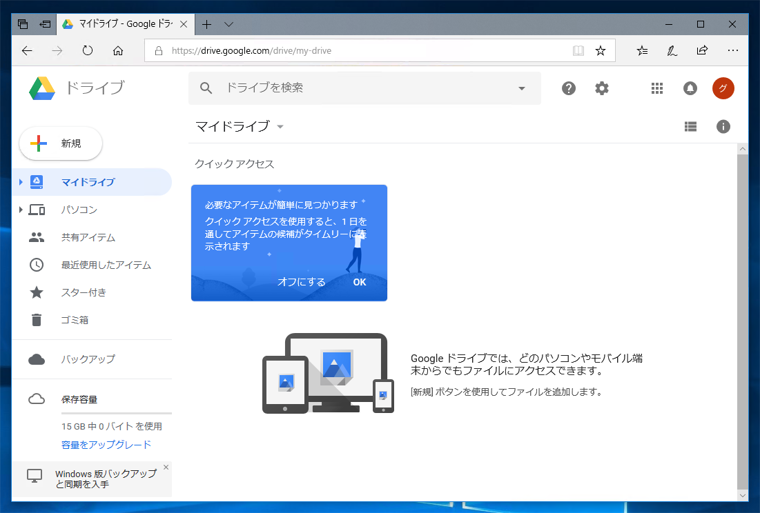Click the ドライブを検索 search field
The image size is (760, 513).
coord(364,88)
